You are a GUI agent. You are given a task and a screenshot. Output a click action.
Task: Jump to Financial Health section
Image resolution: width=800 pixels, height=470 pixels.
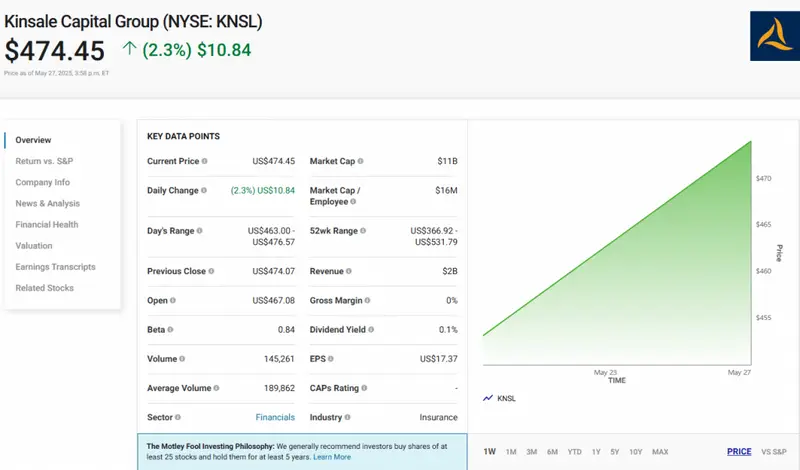tap(47, 225)
